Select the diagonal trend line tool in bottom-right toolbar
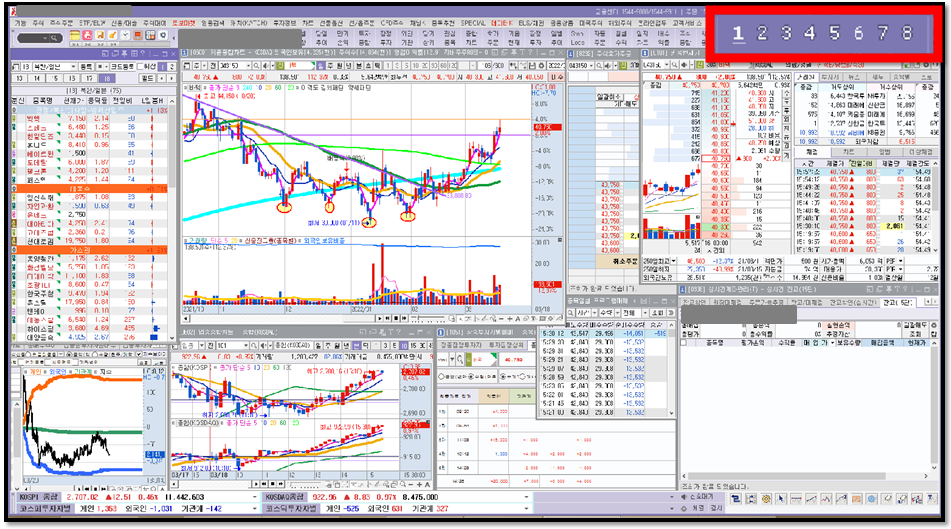Screen dimensions: 951x529 click(x=811, y=499)
